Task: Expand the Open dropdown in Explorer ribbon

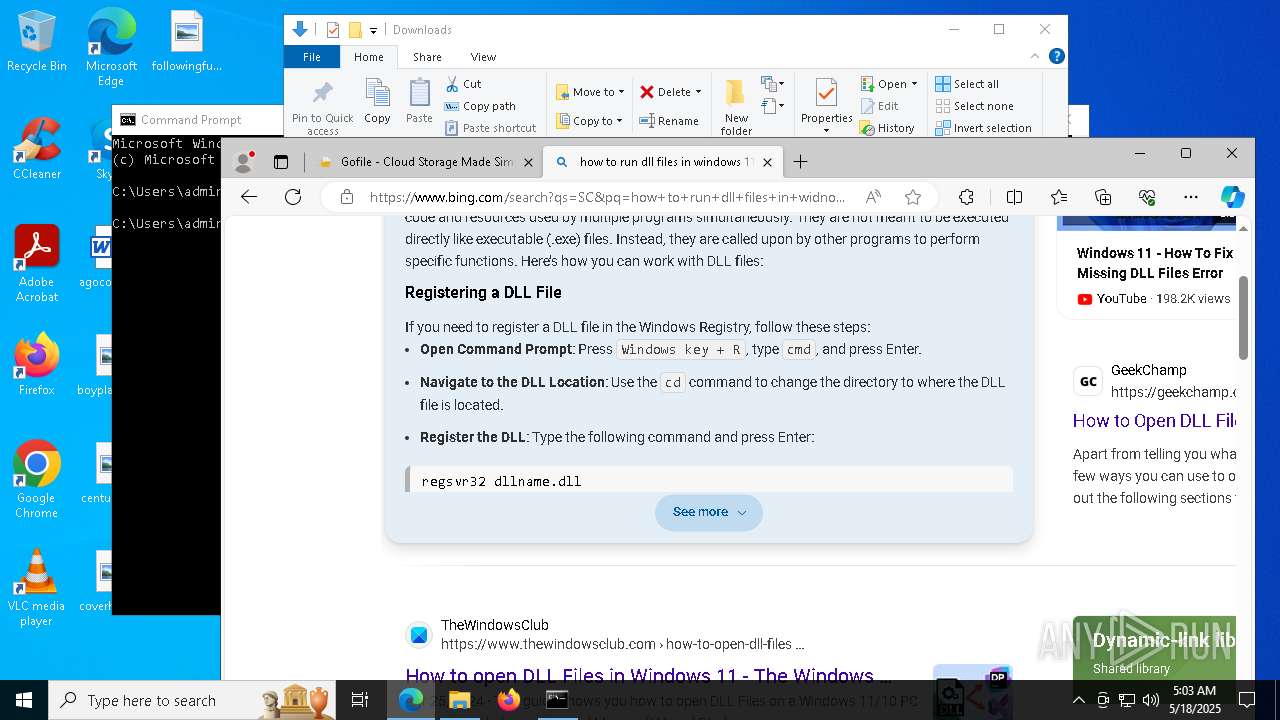Action: (x=914, y=84)
